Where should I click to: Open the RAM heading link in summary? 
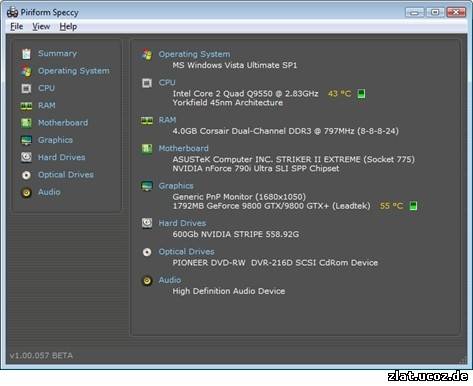167,120
